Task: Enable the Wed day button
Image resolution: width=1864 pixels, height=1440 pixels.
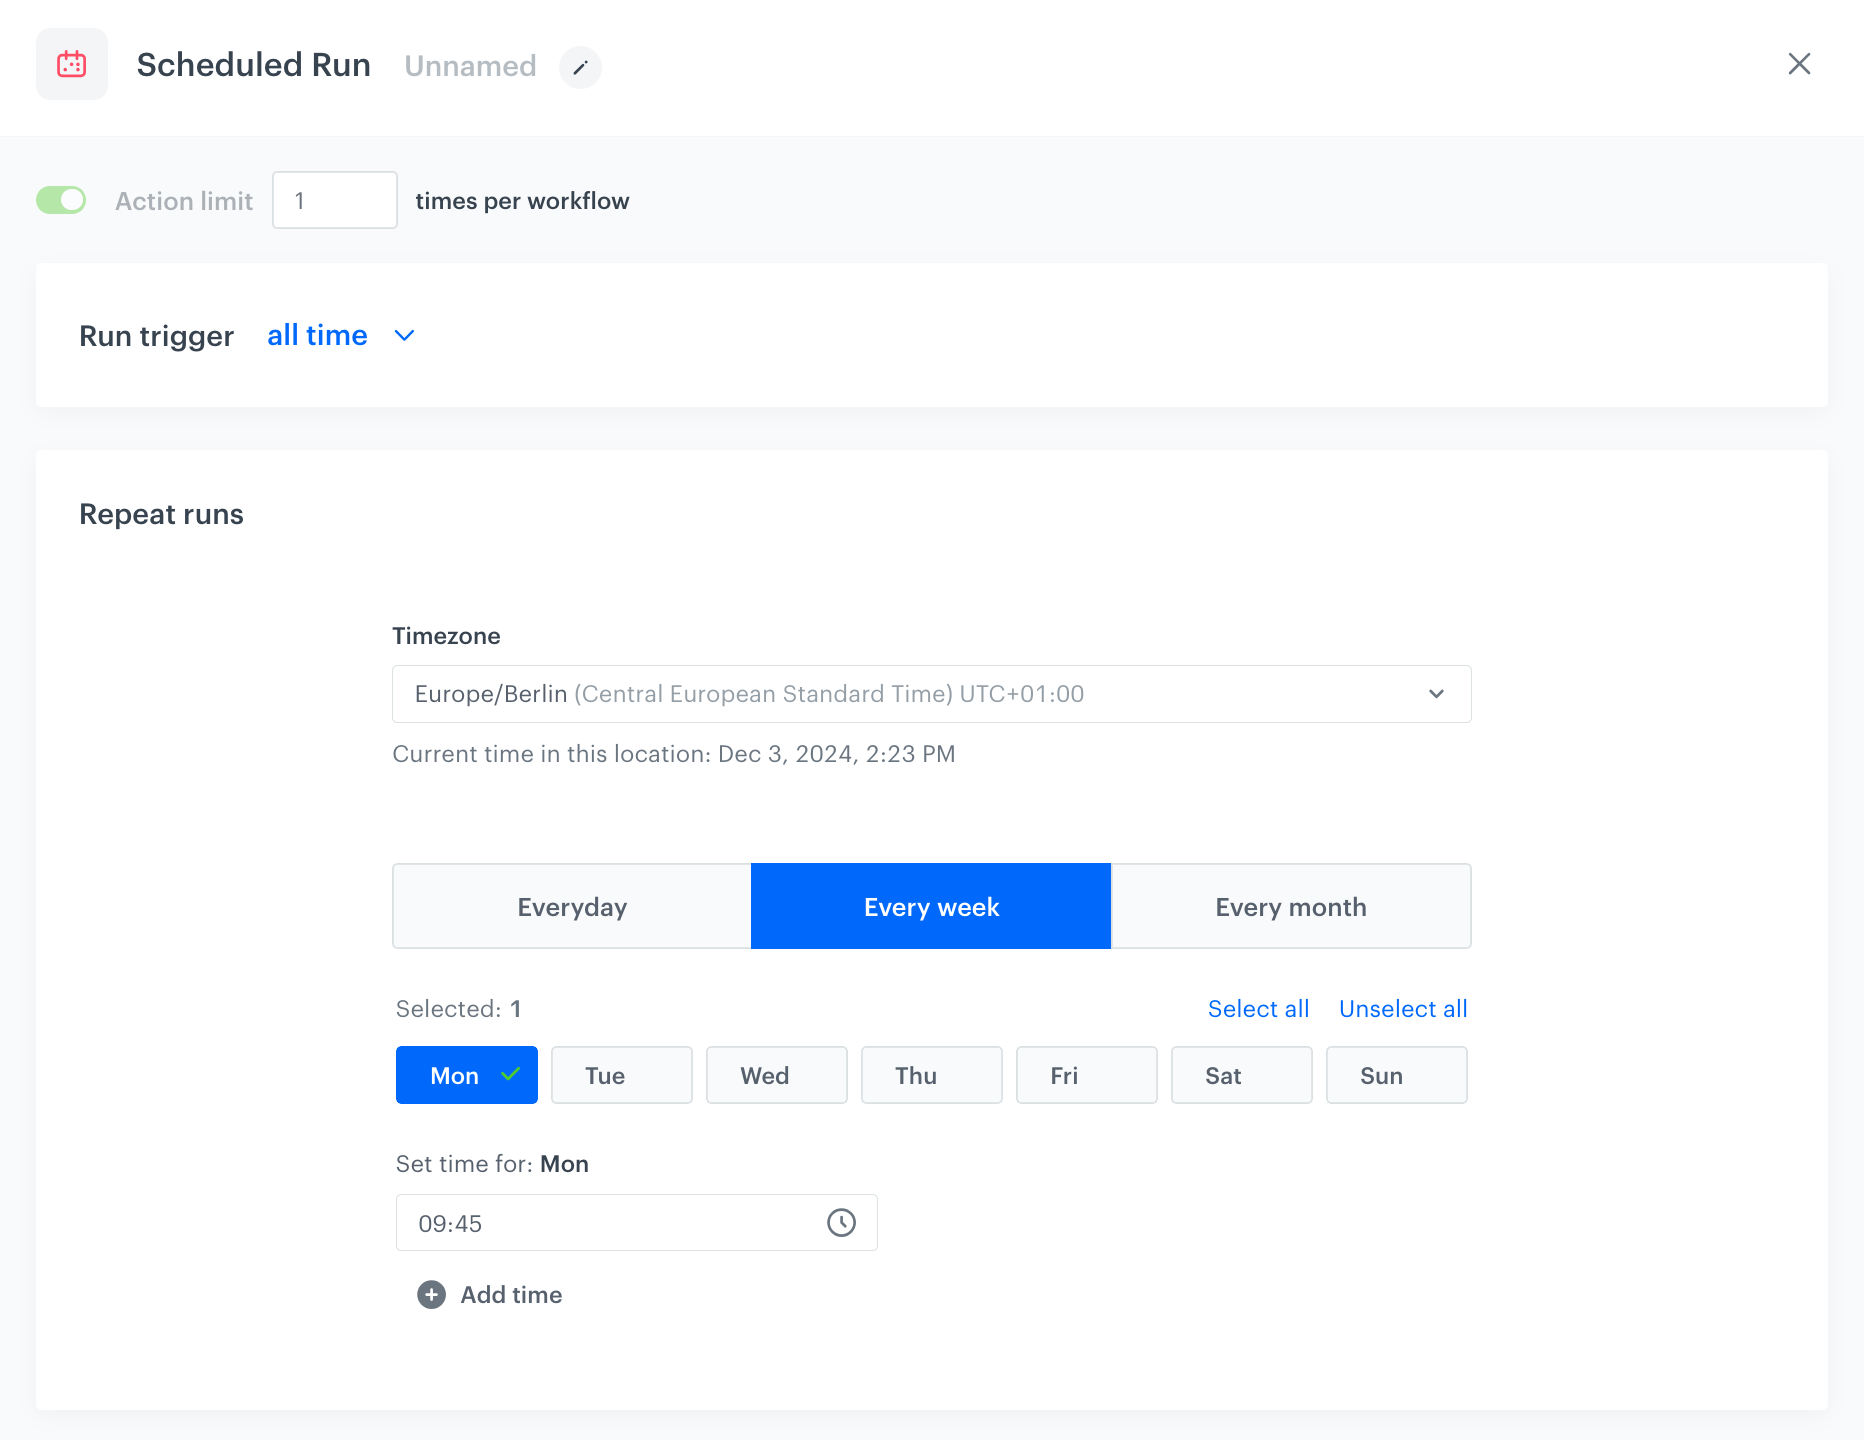Action: pos(776,1075)
